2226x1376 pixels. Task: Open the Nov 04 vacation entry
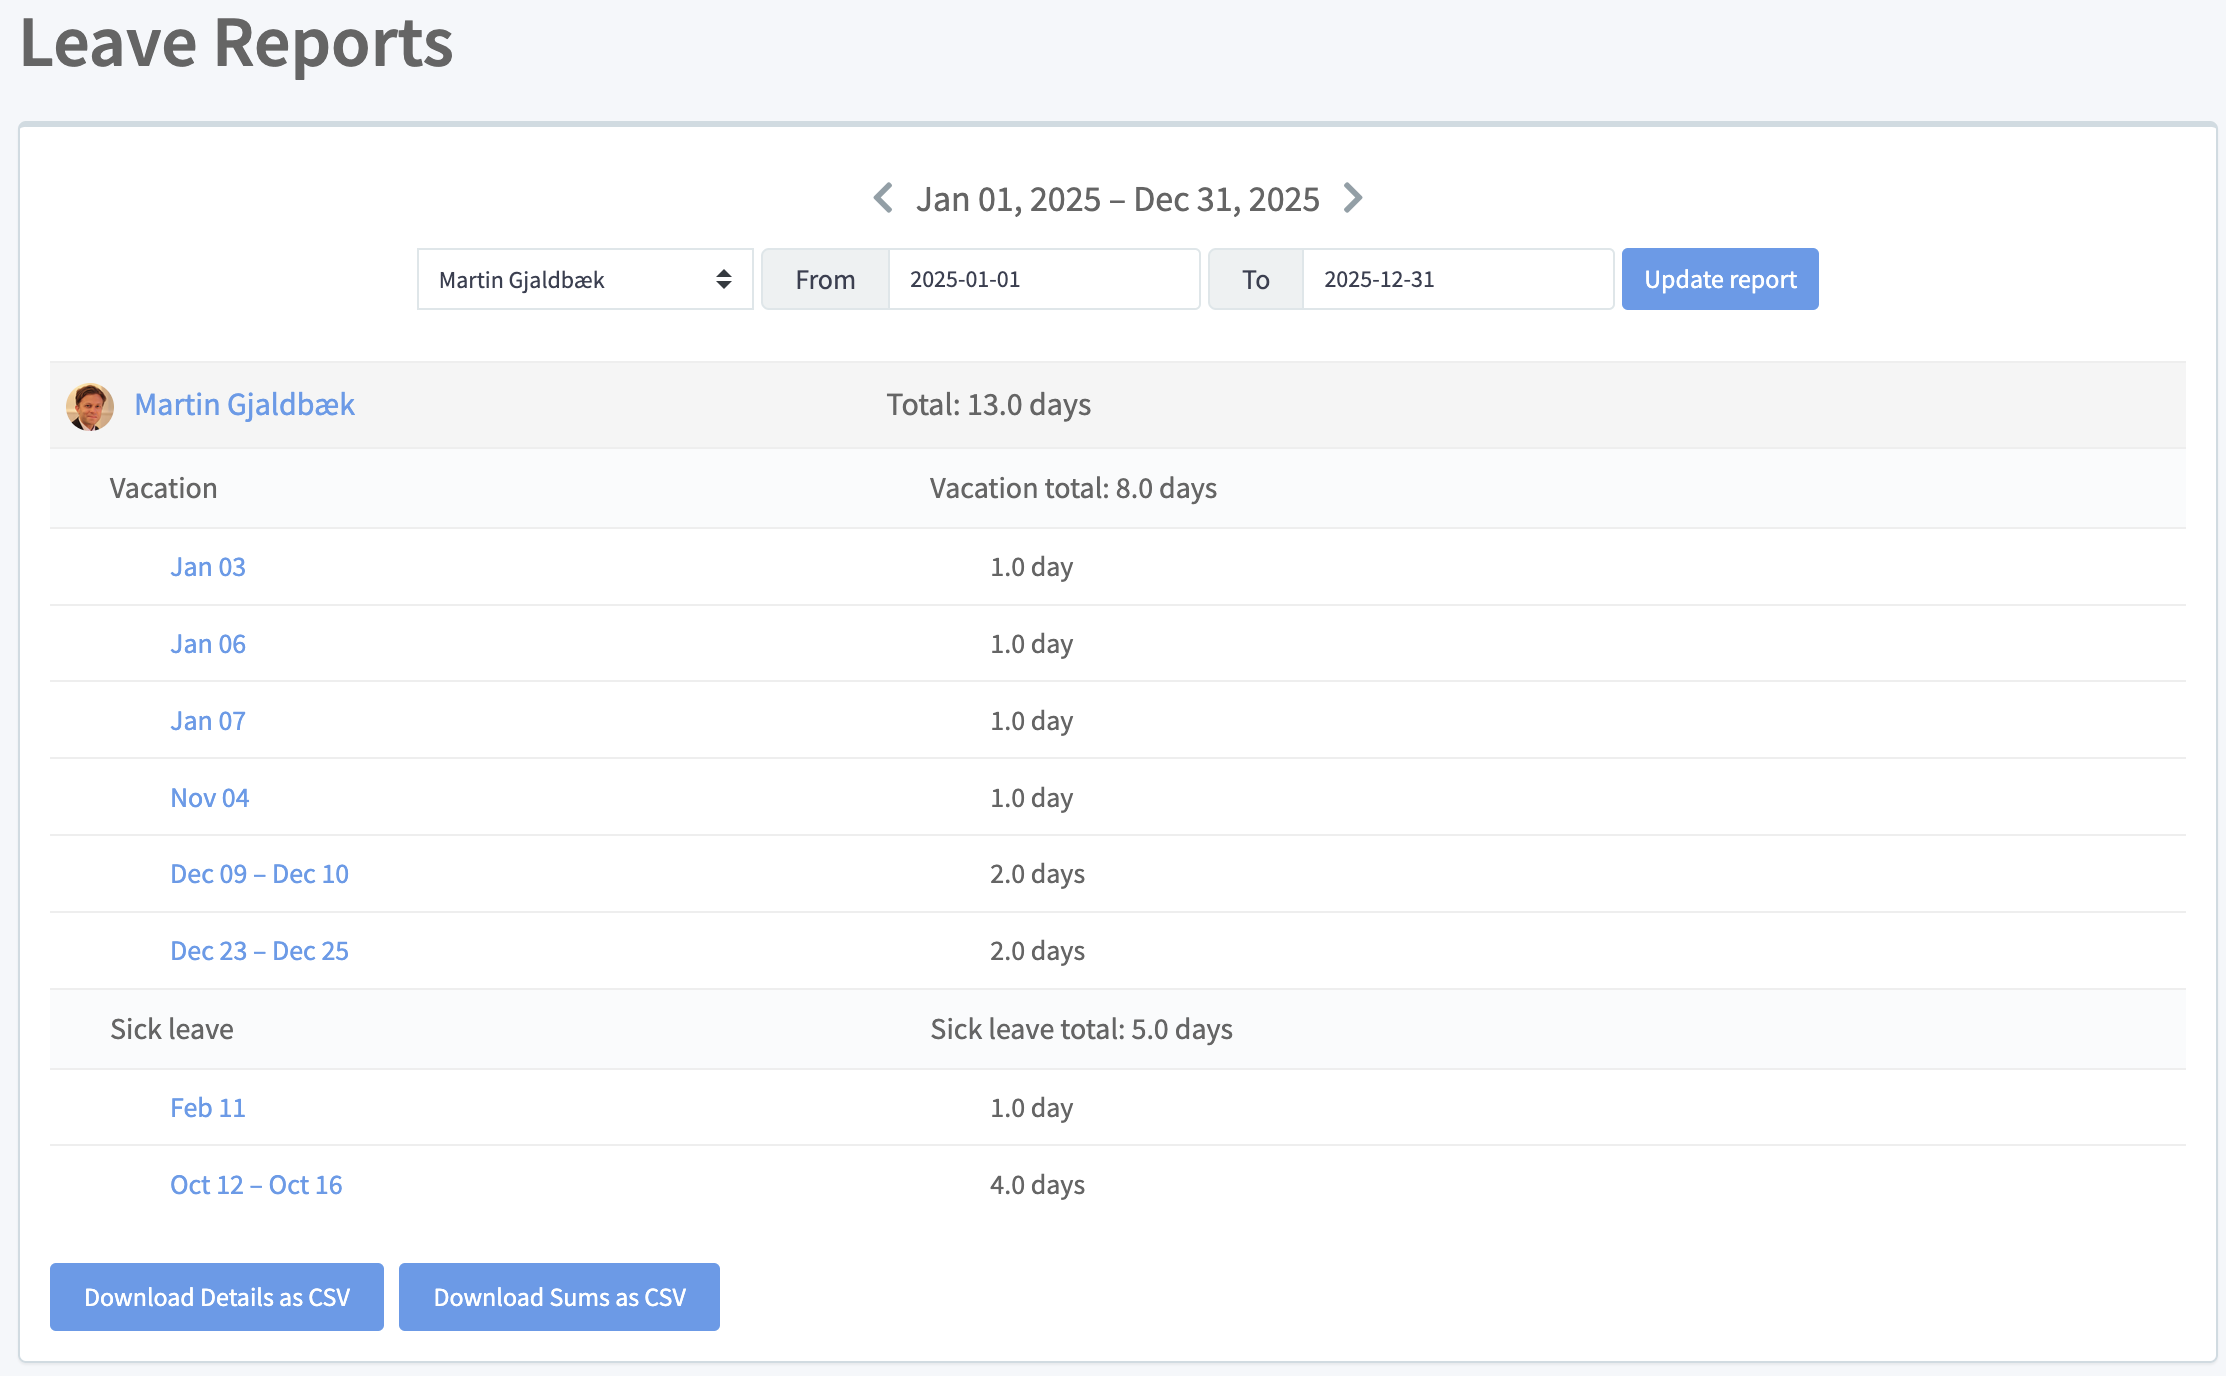pyautogui.click(x=209, y=798)
